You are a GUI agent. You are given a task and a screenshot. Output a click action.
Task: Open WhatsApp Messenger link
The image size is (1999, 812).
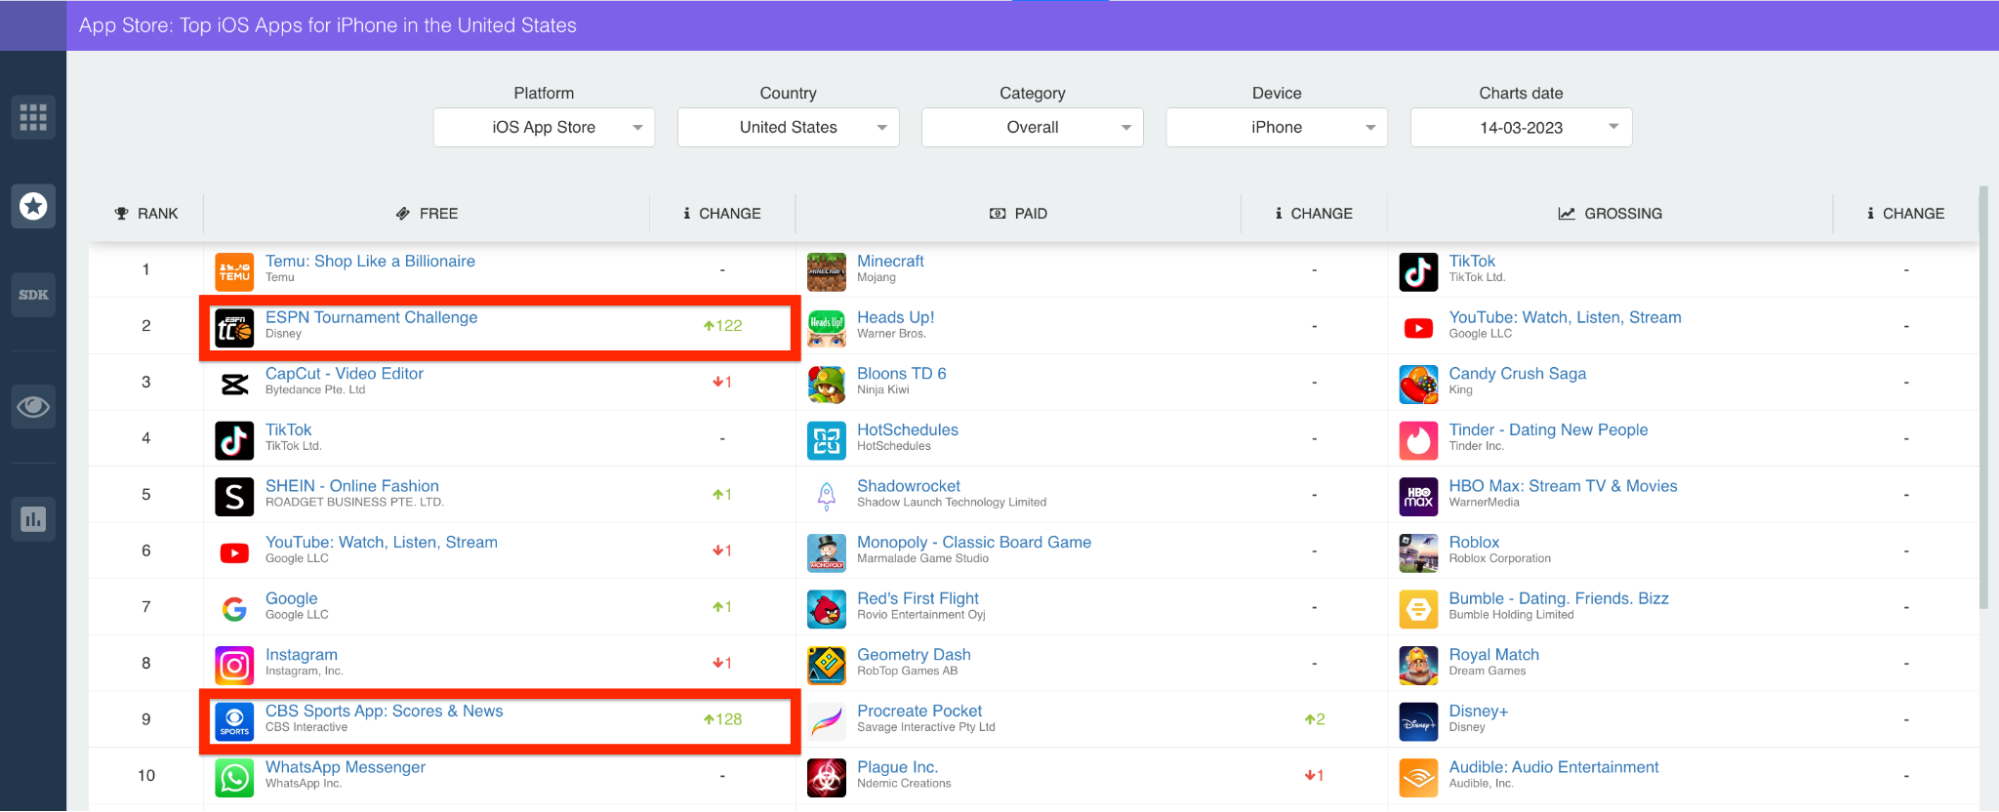[x=345, y=767]
